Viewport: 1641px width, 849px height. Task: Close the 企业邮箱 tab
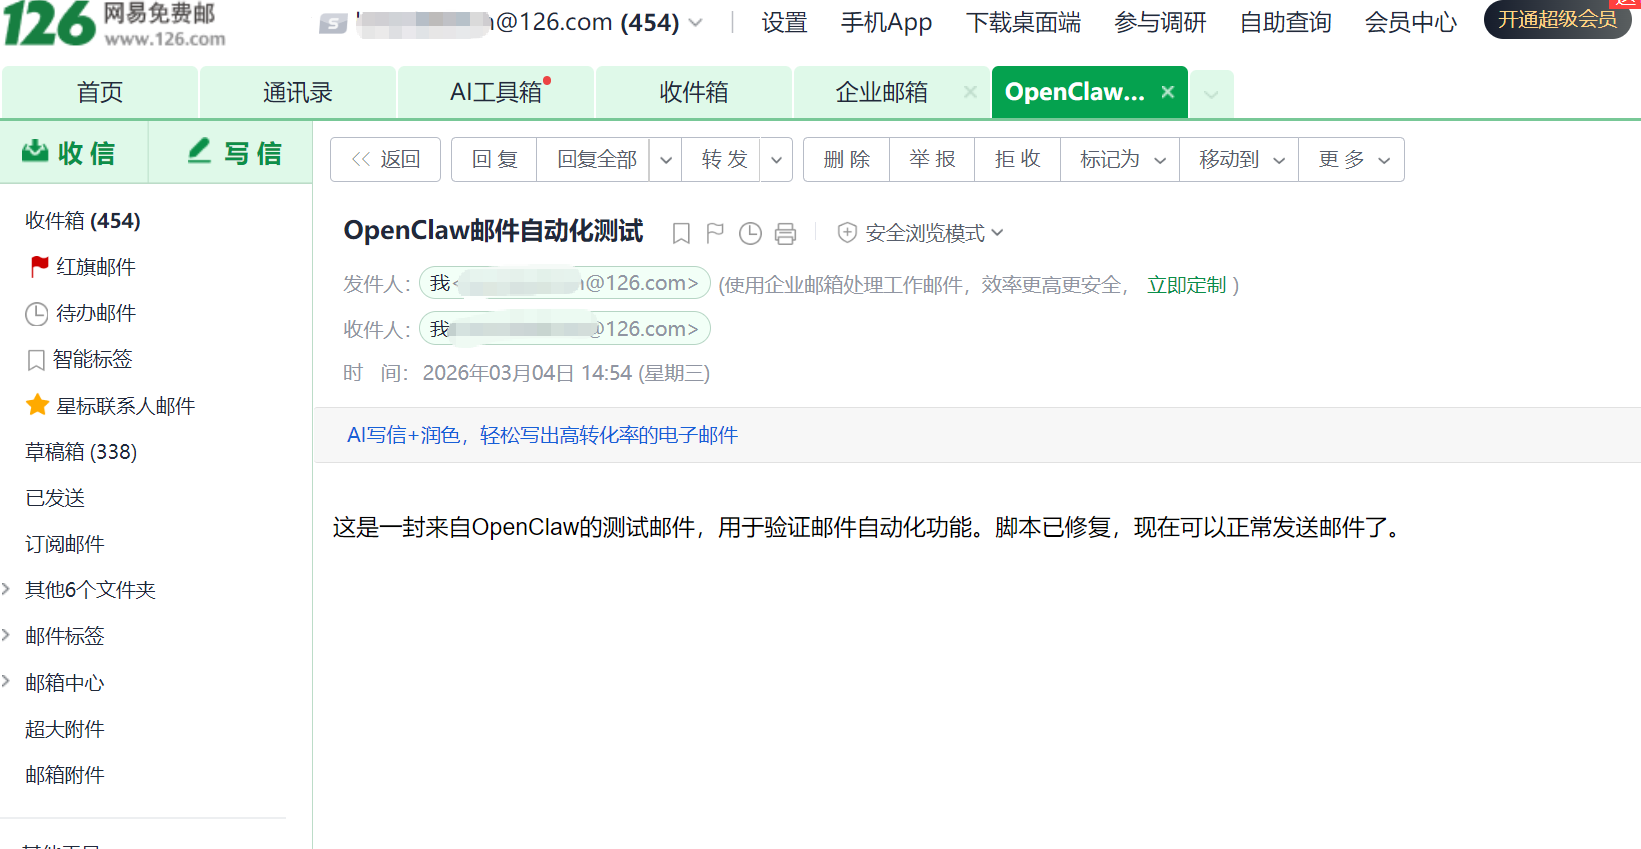tap(969, 92)
